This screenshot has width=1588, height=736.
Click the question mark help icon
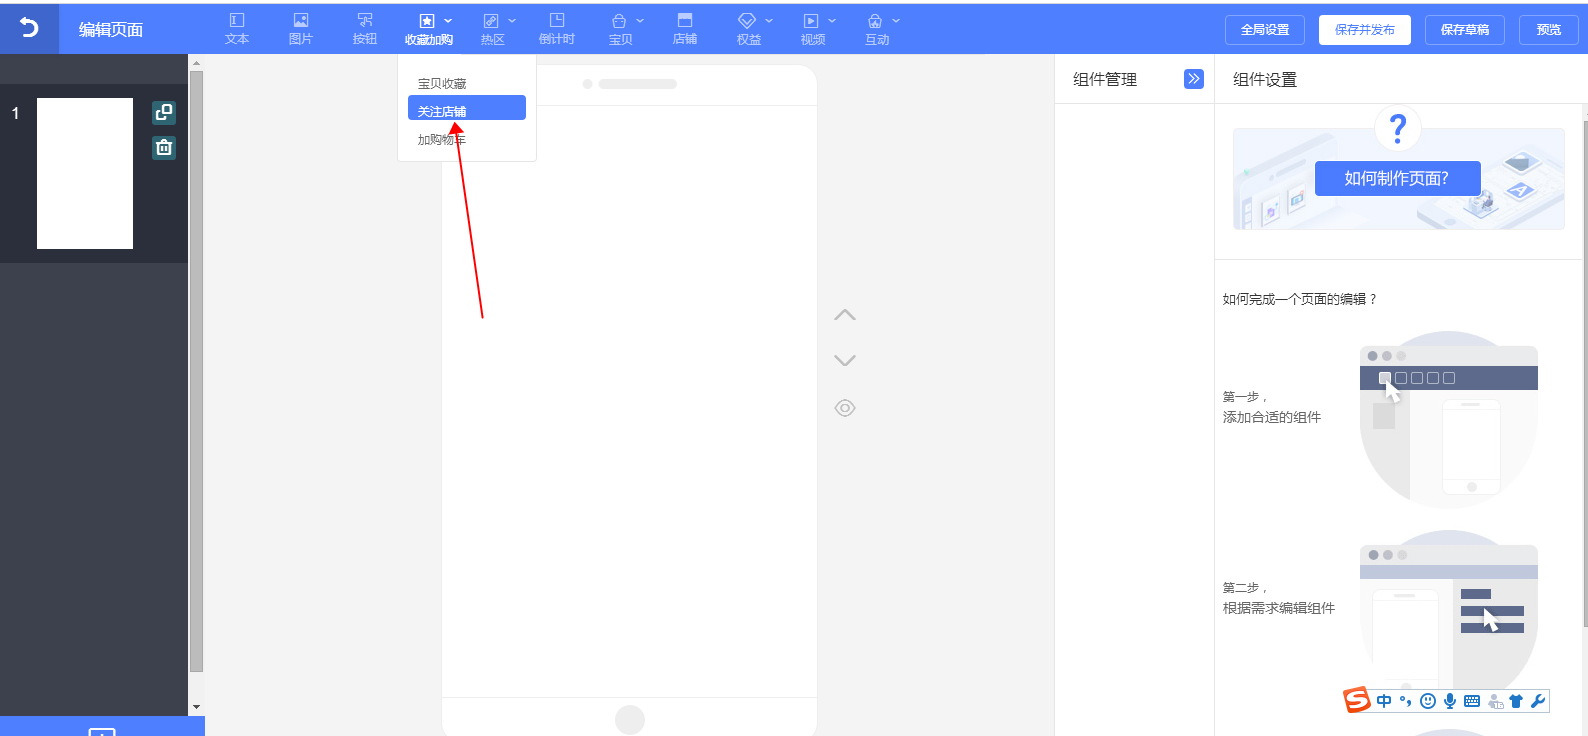point(1398,128)
